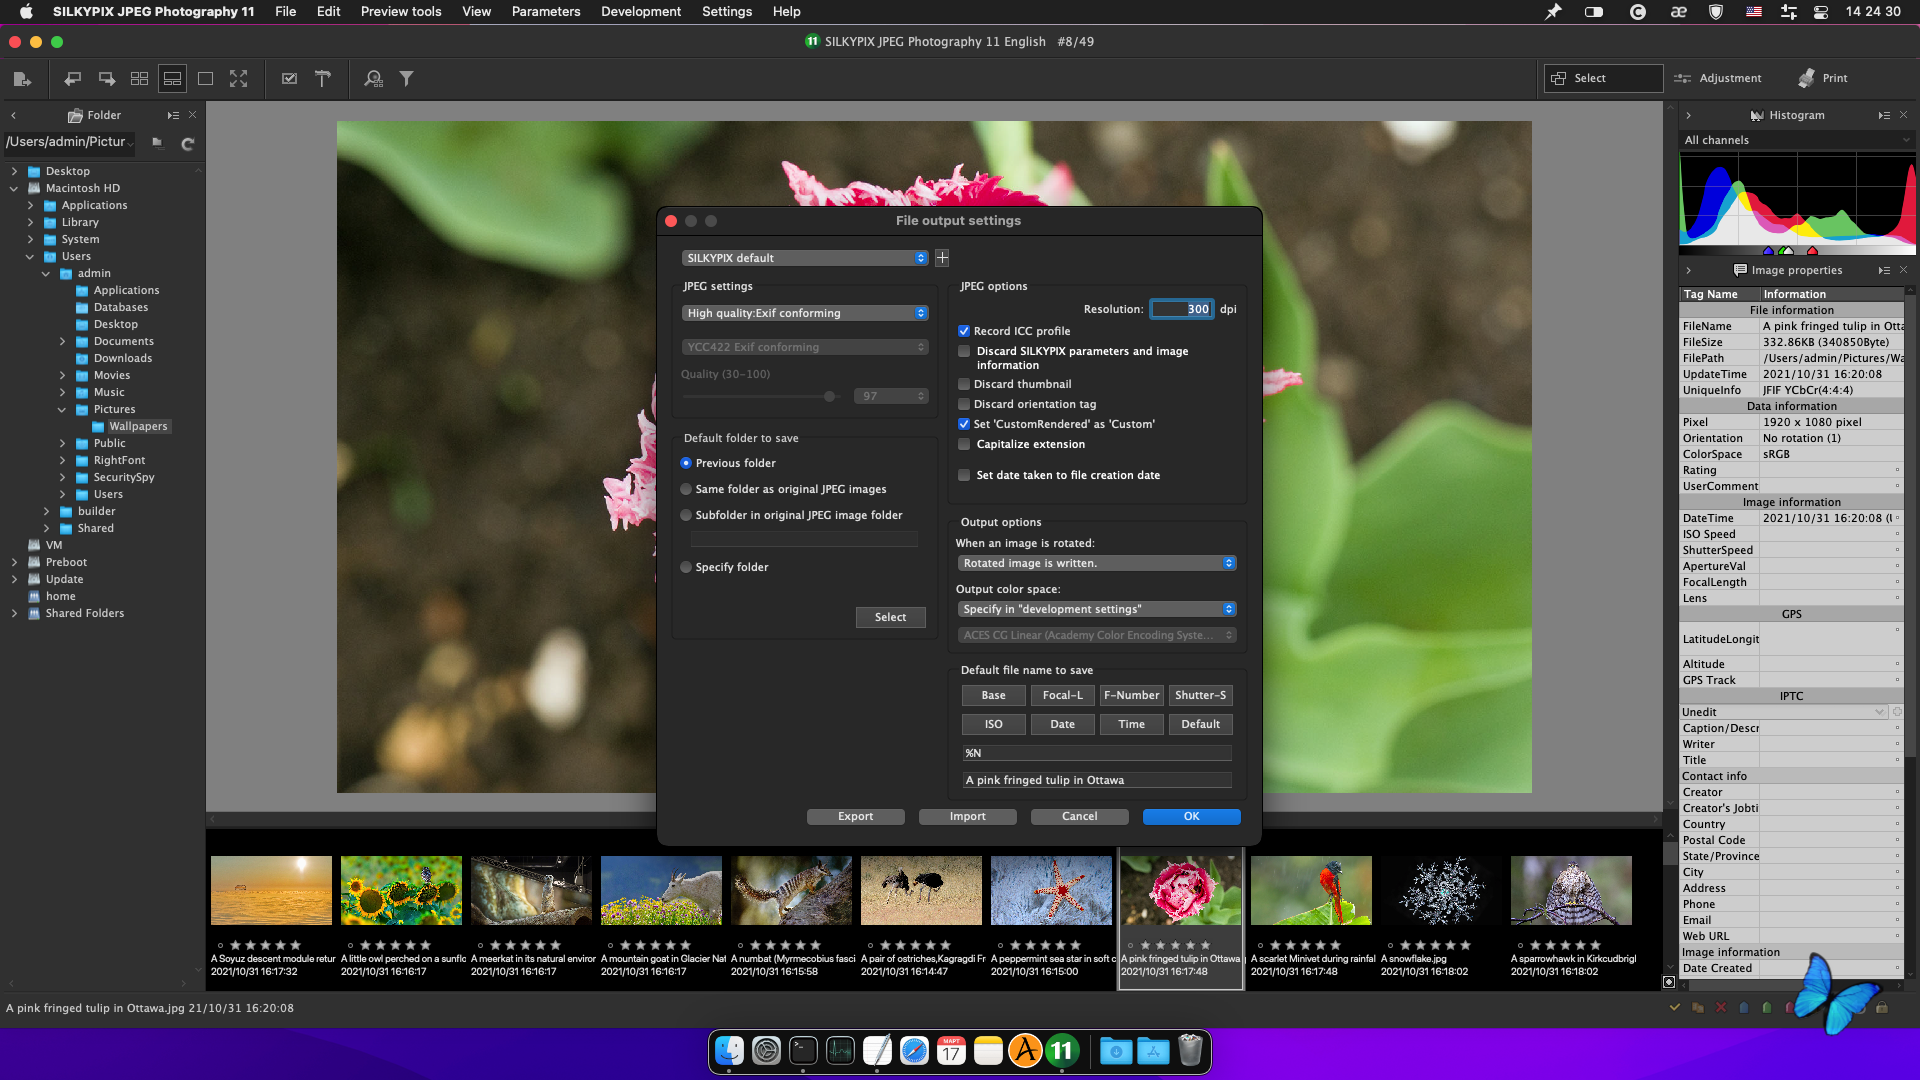Click the hammer tool icon in toolbar
The image size is (1920, 1080).
(322, 78)
